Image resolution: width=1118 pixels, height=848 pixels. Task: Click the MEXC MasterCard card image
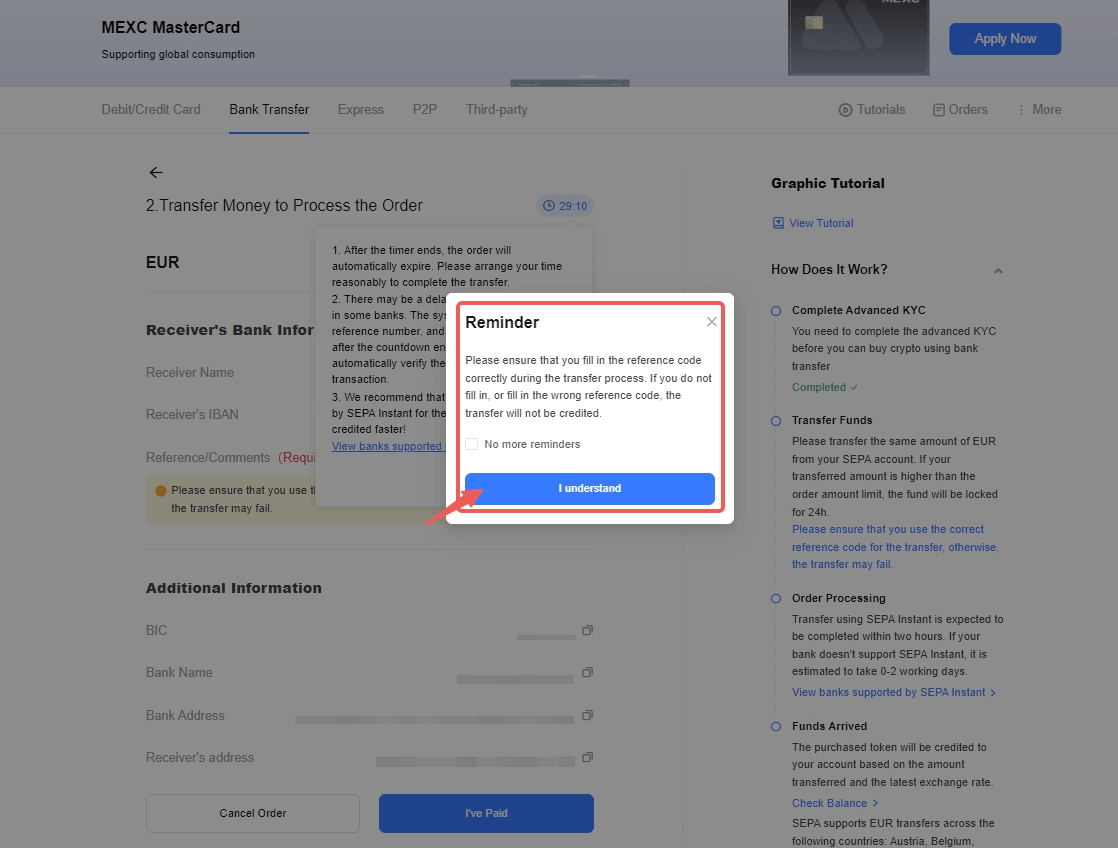(x=858, y=37)
